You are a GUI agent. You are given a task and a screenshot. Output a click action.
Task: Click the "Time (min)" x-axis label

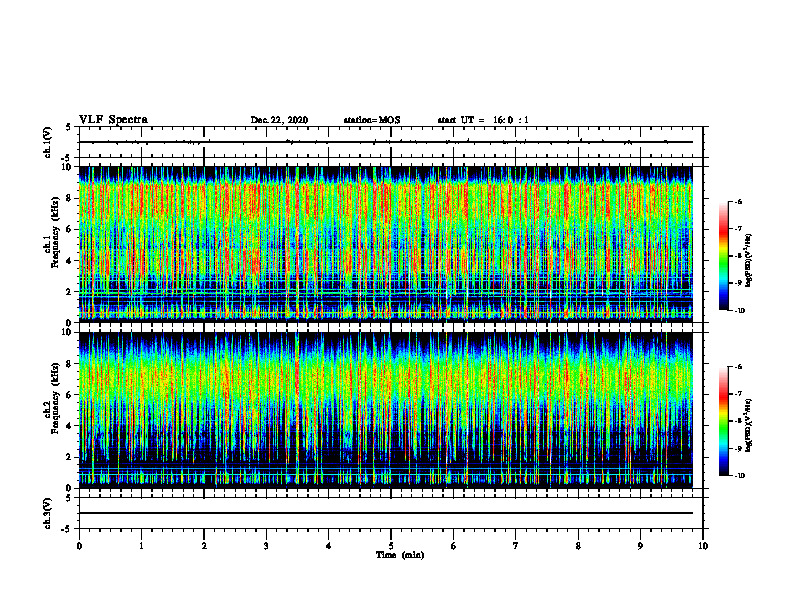tap(400, 555)
